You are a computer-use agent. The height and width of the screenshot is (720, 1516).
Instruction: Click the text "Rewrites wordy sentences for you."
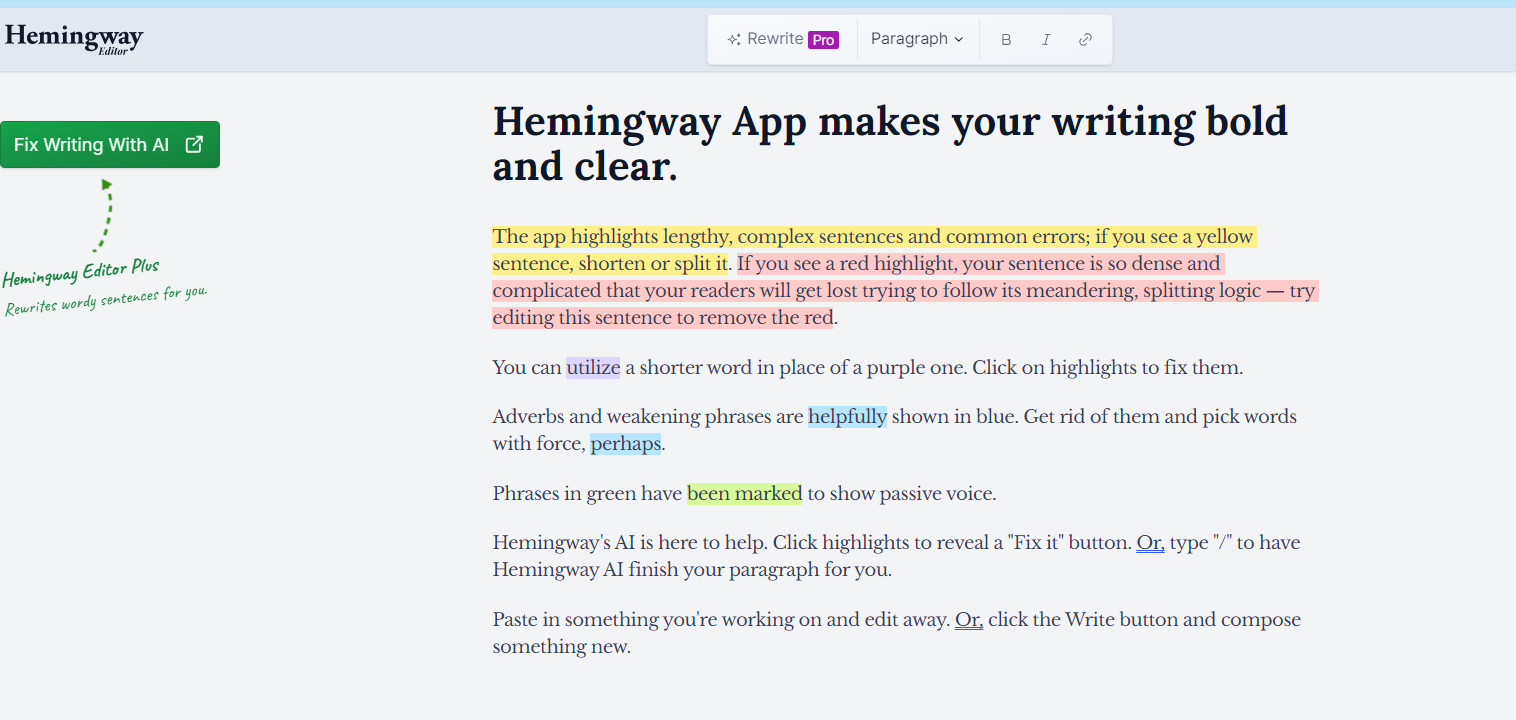click(x=106, y=301)
